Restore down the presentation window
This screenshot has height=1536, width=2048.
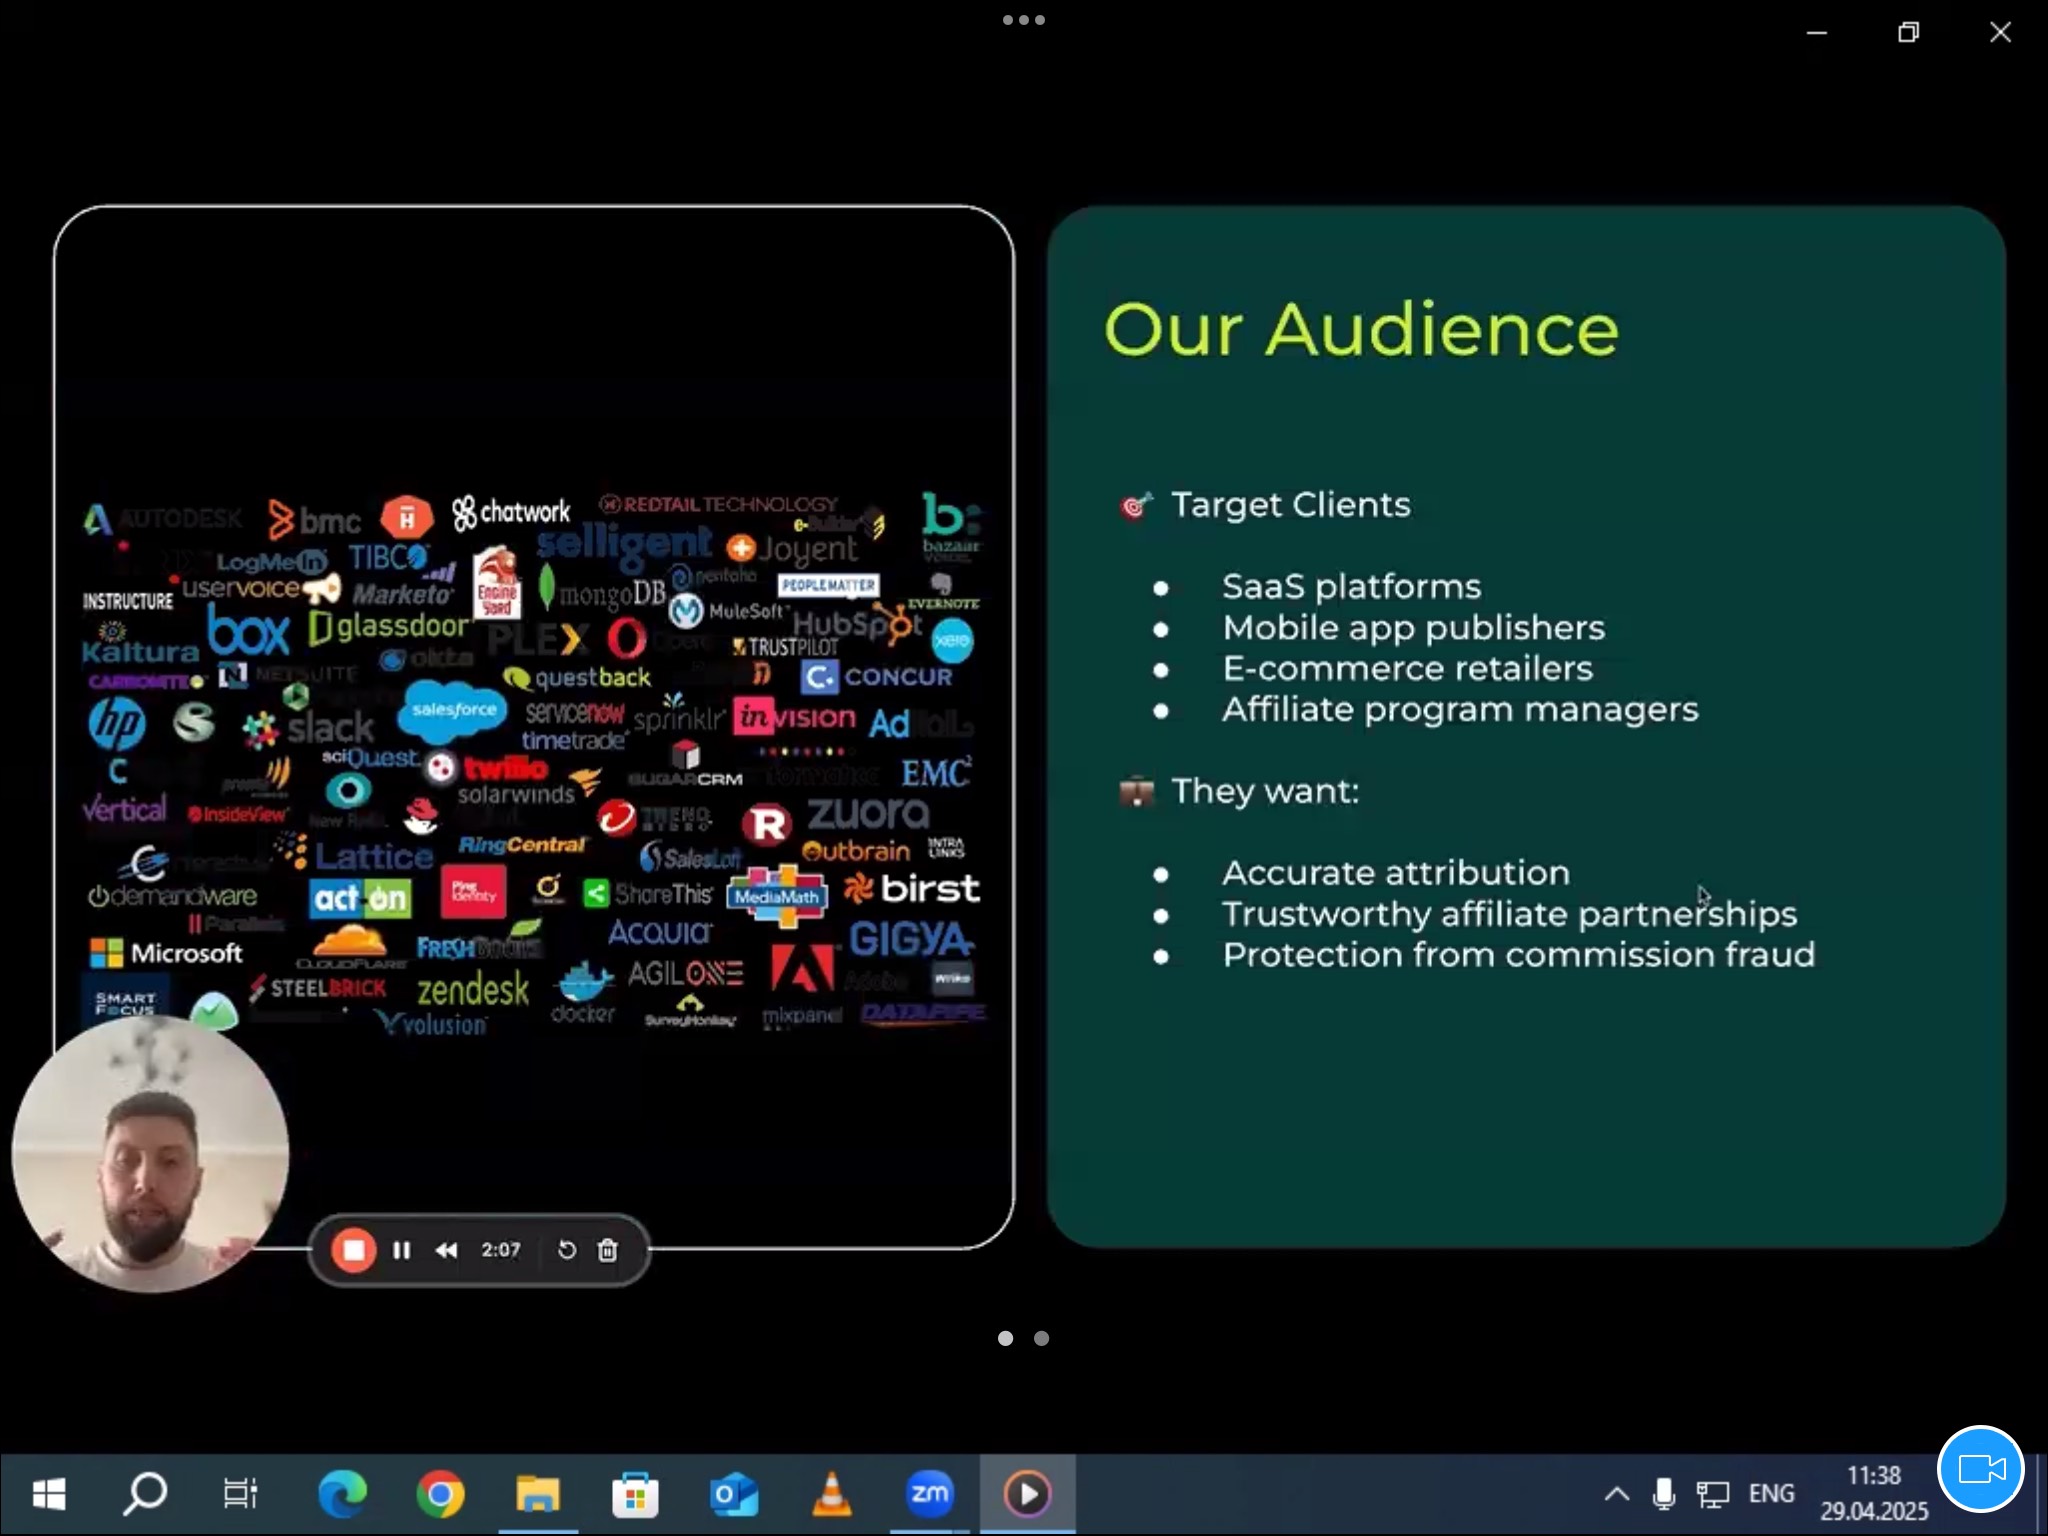point(1908,33)
